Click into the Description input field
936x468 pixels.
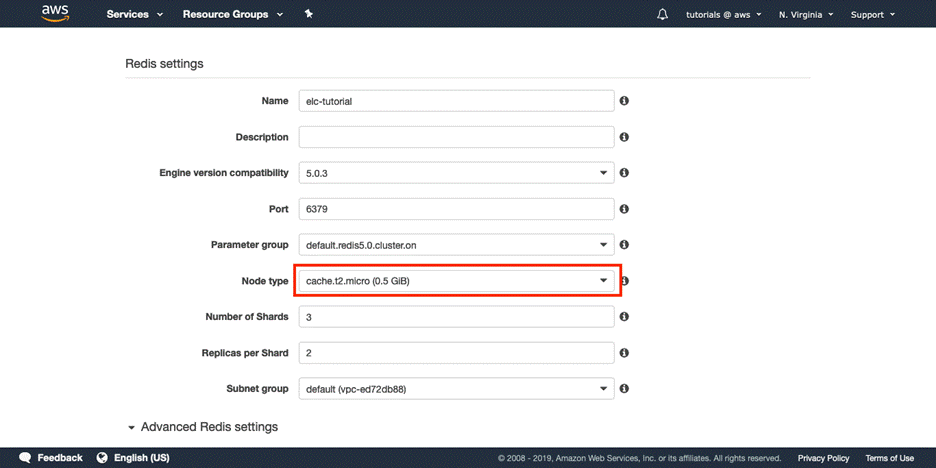(x=456, y=137)
